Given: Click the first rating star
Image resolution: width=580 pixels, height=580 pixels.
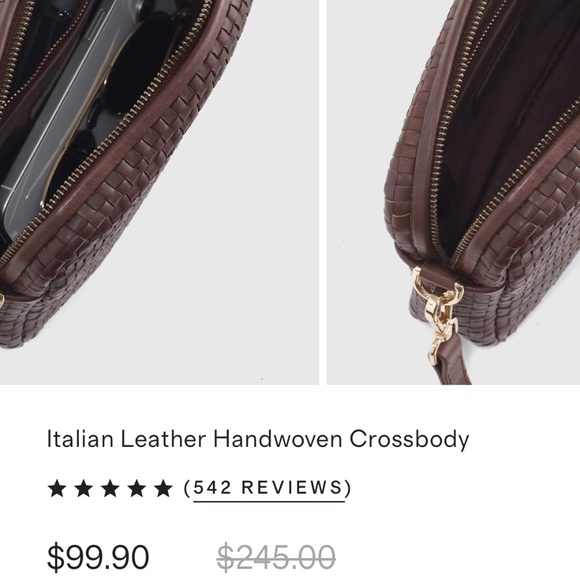Looking at the screenshot, I should point(57,488).
